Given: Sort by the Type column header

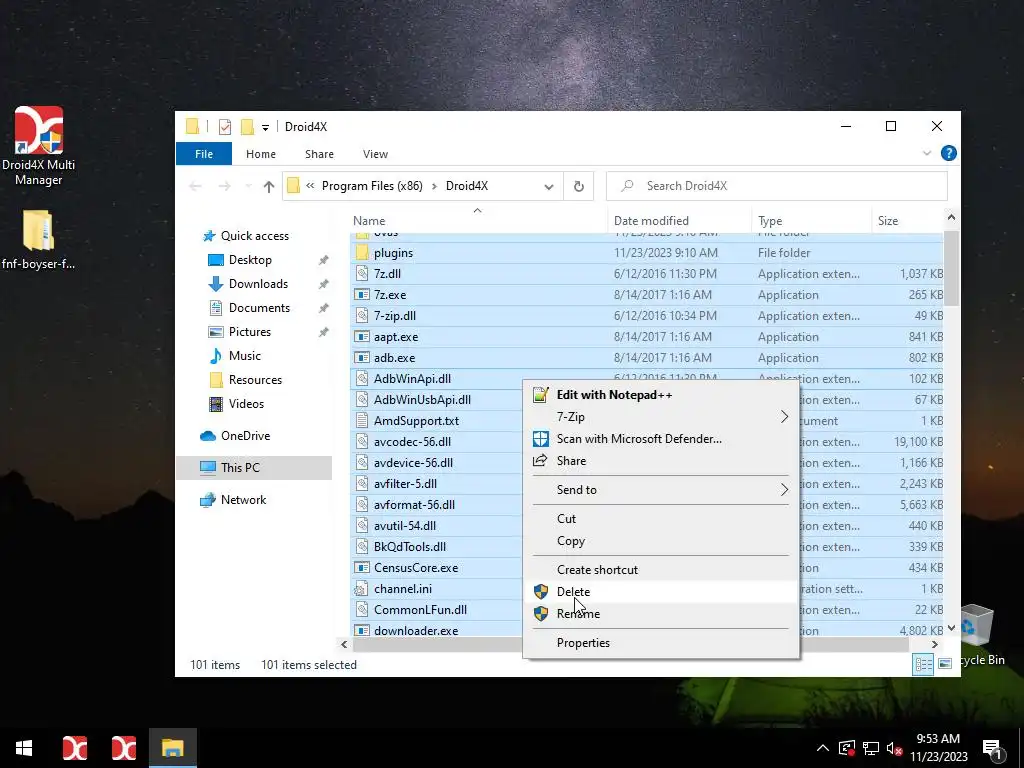Looking at the screenshot, I should point(811,221).
